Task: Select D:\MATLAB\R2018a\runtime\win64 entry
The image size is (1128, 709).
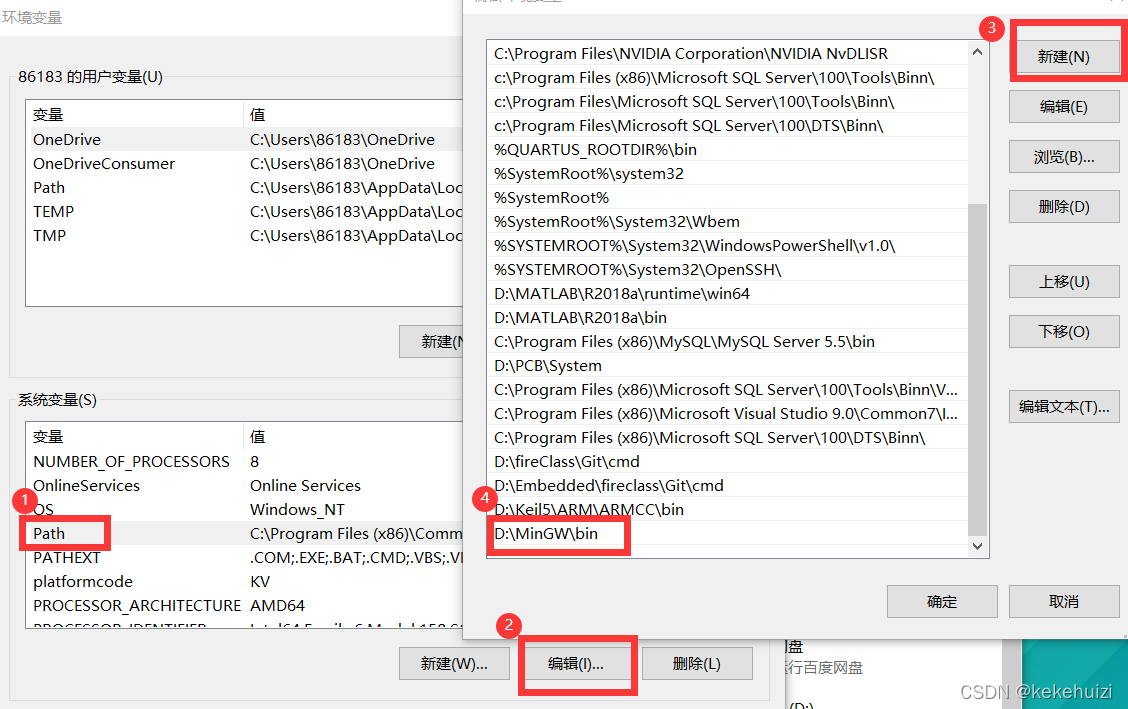Action: [x=727, y=293]
